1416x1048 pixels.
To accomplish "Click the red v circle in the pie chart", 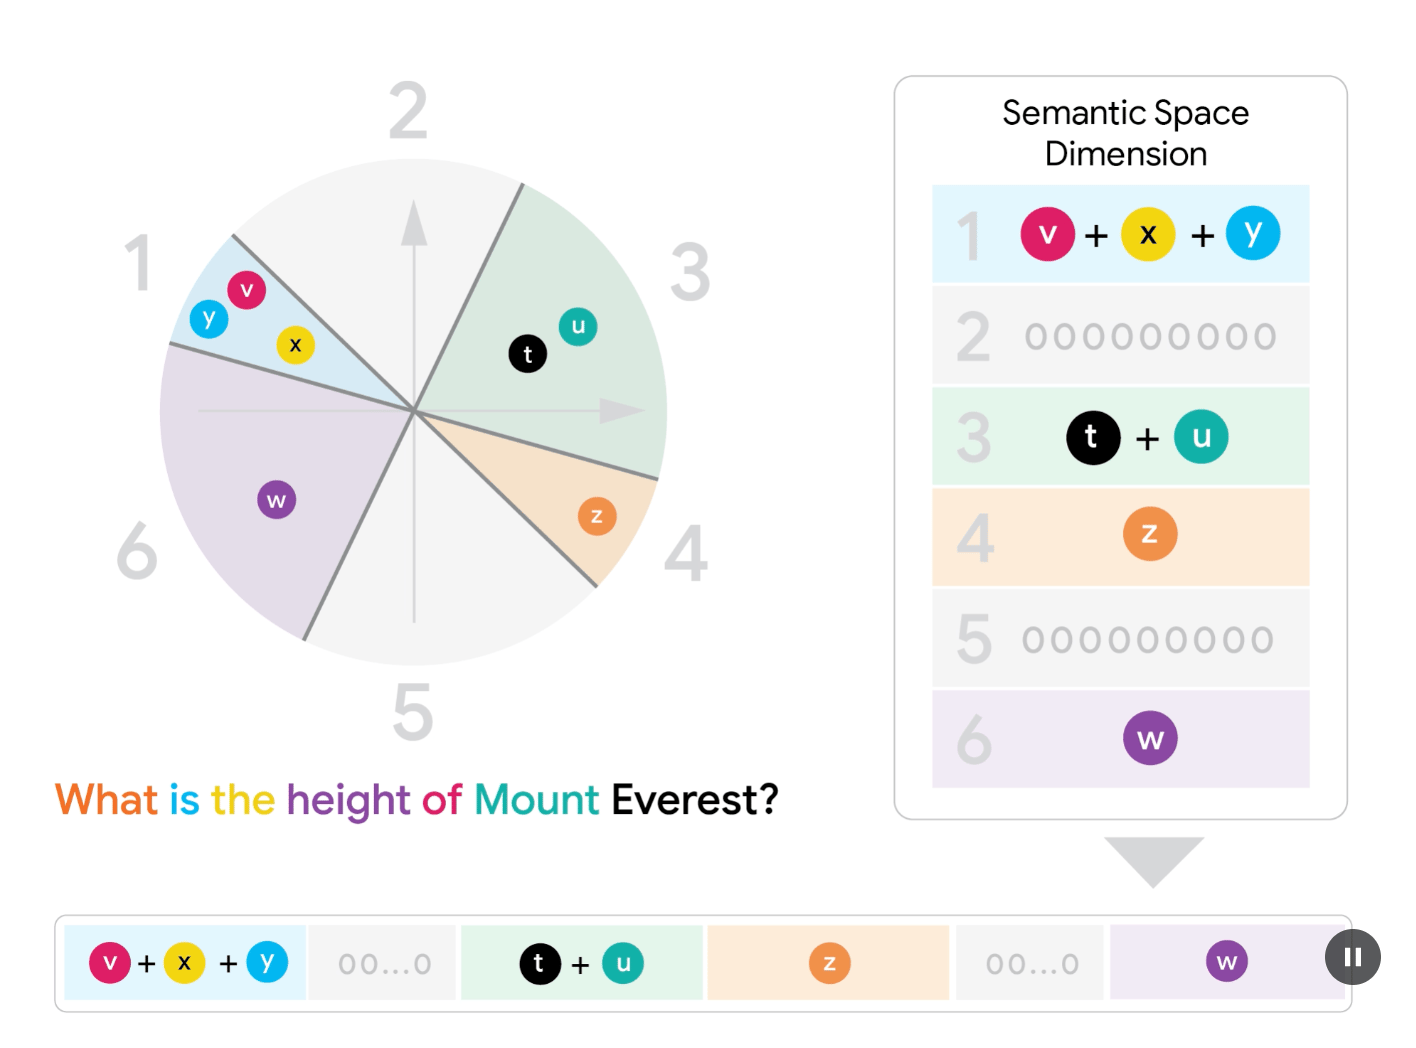I will (x=246, y=290).
